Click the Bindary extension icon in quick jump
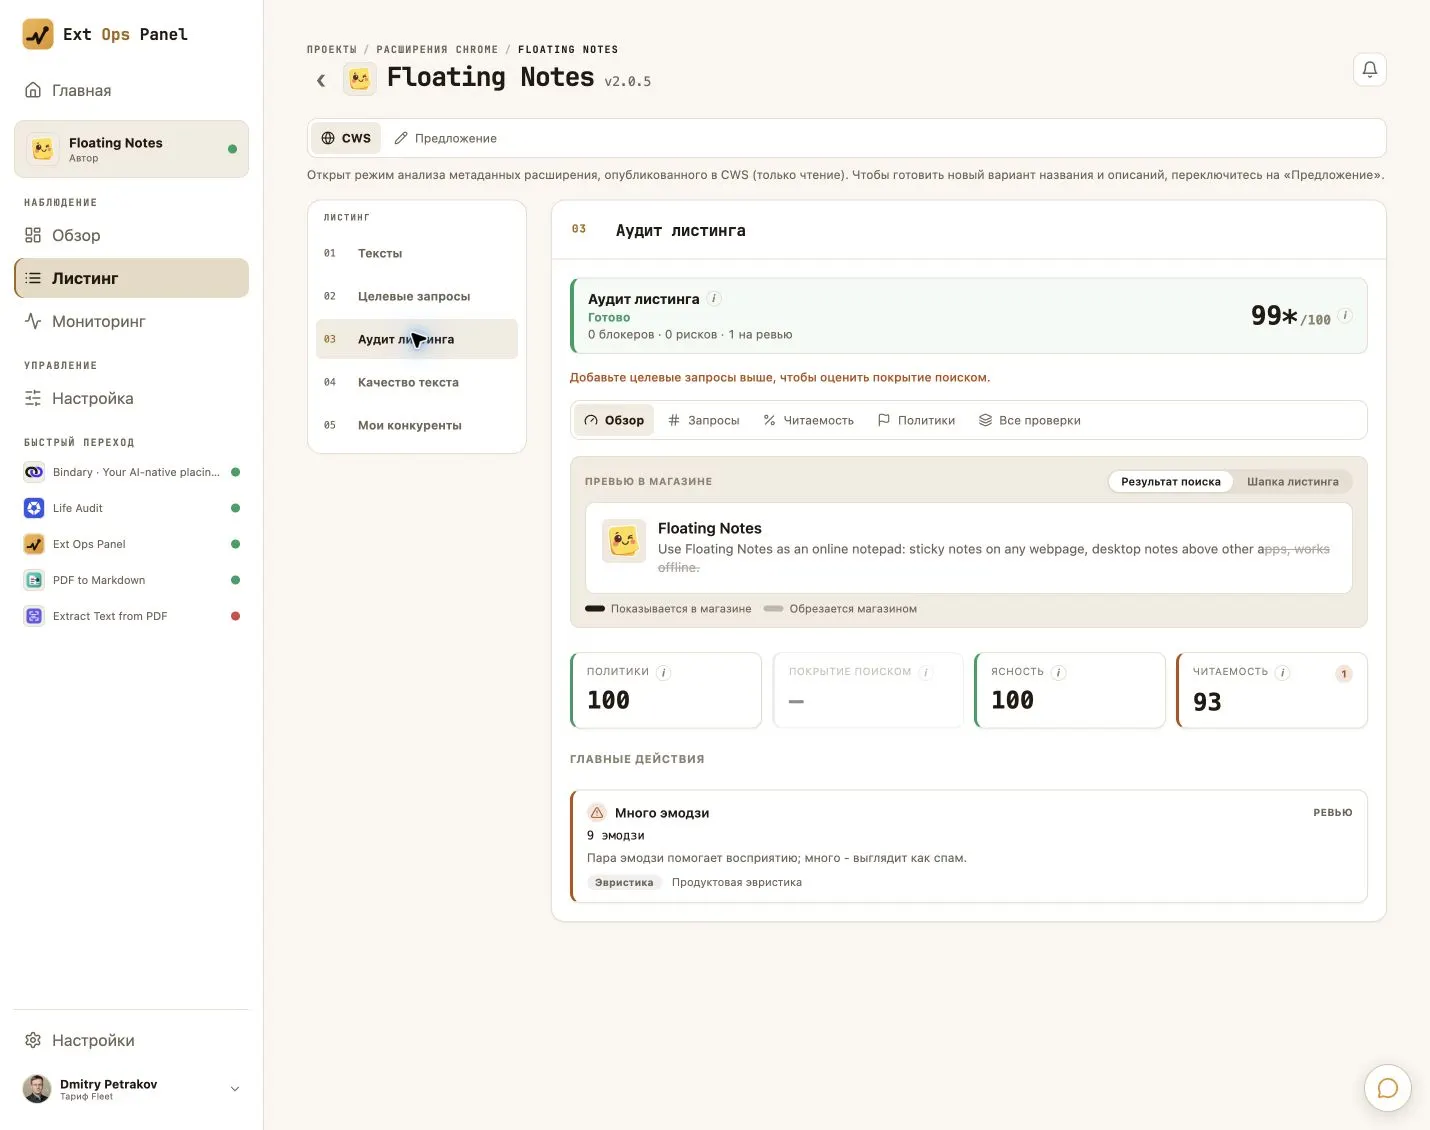Viewport: 1430px width, 1130px height. pos(34,472)
